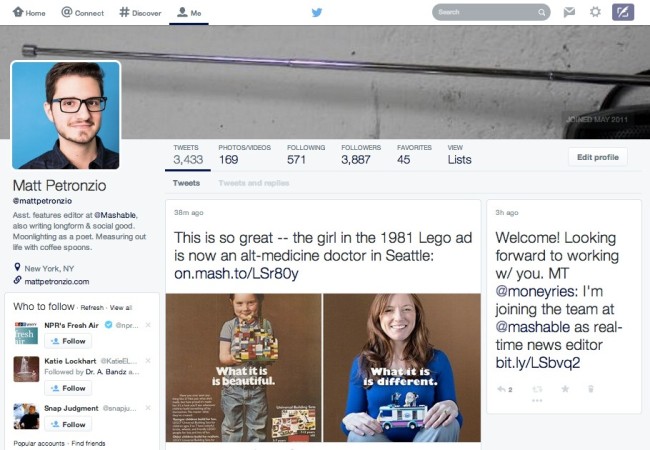Image resolution: width=650 pixels, height=450 pixels.
Task: Delete the Welcome tweet trash icon
Action: click(x=591, y=389)
